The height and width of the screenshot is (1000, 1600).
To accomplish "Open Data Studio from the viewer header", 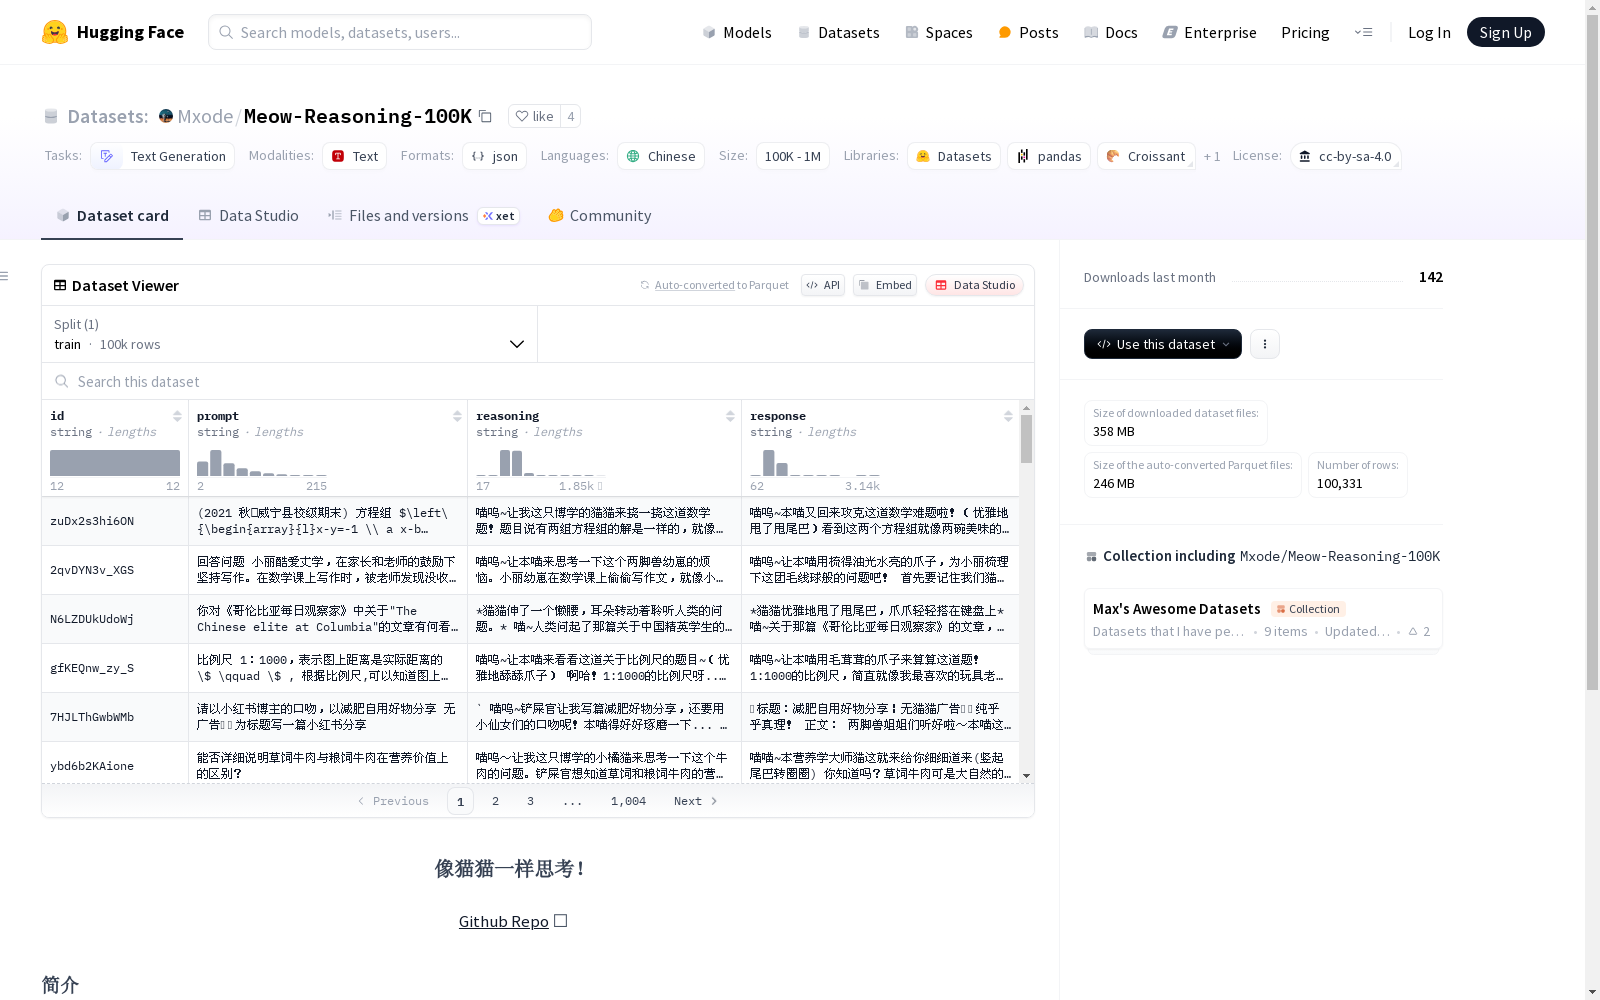I will 974,285.
